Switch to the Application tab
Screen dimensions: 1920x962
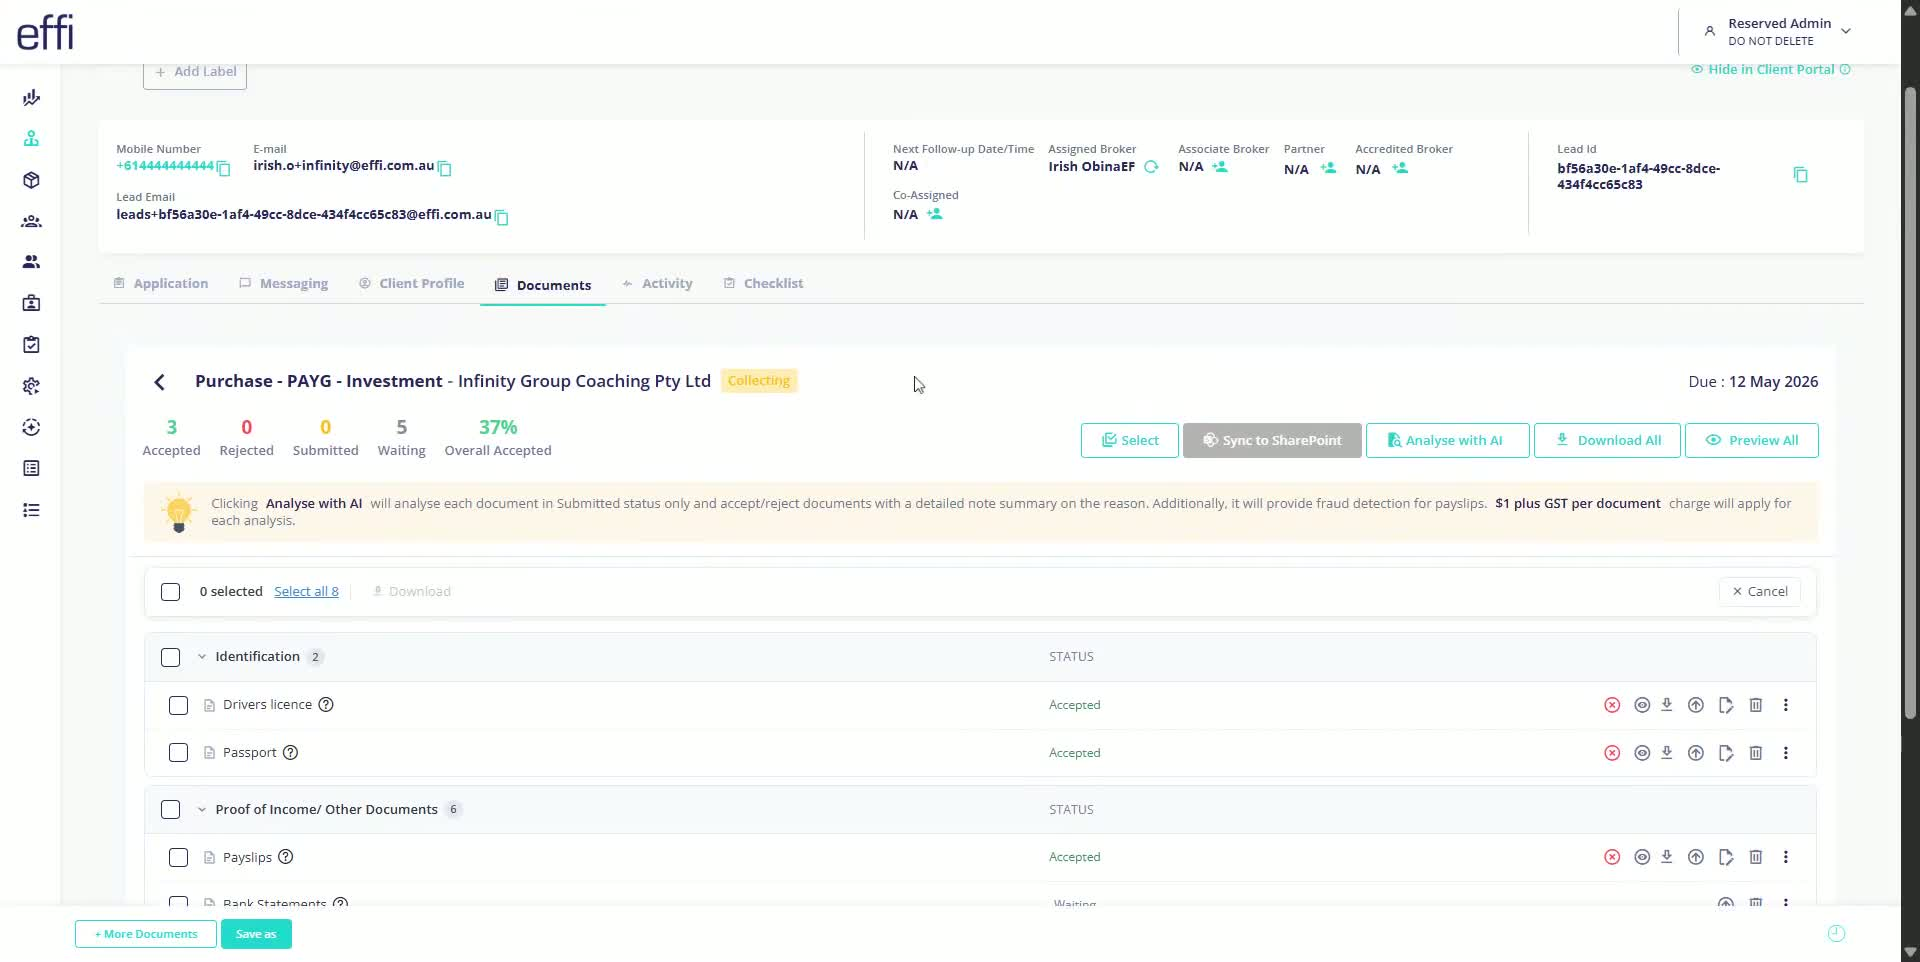click(161, 284)
